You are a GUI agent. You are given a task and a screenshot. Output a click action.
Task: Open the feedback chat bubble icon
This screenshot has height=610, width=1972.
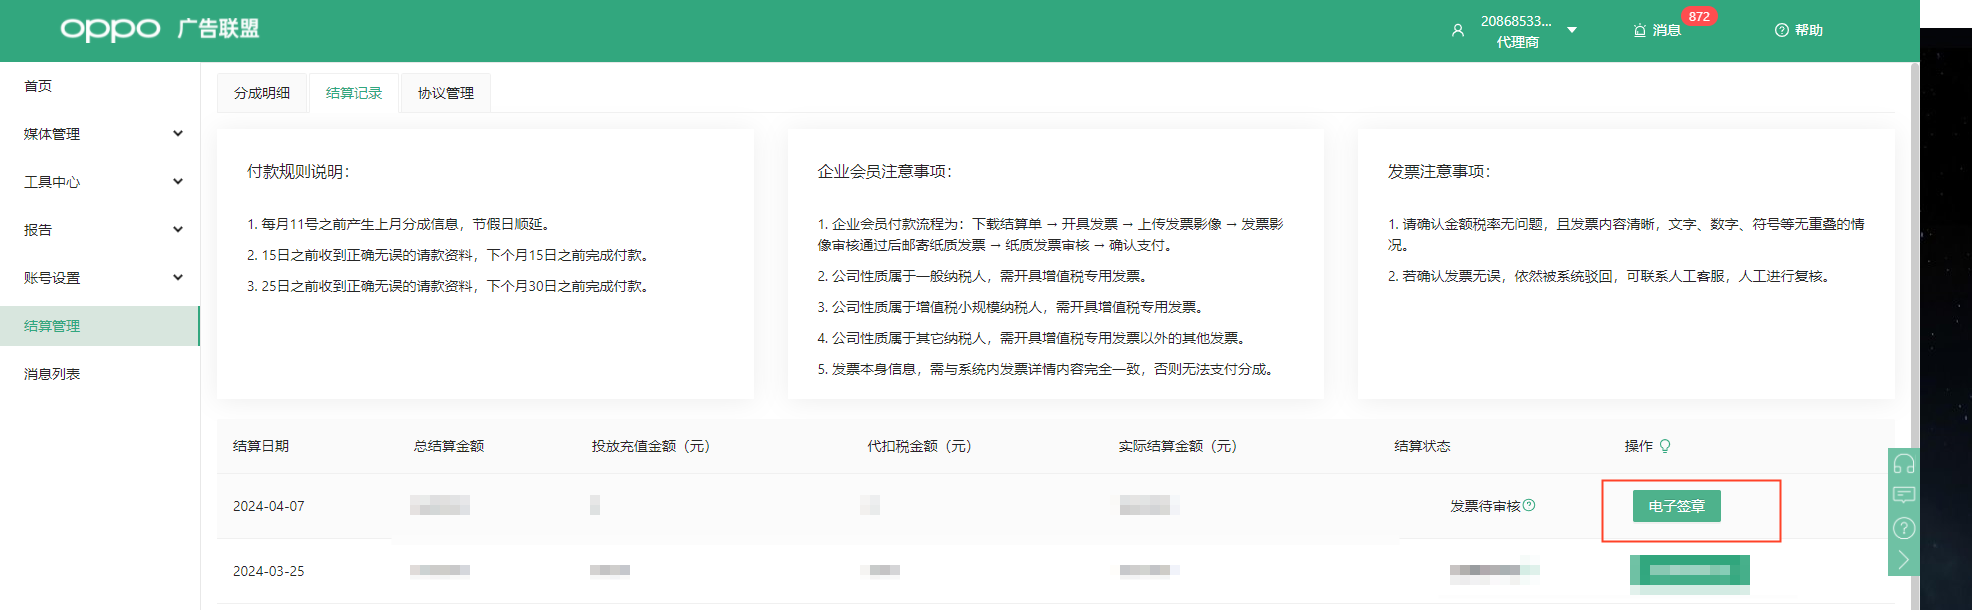(1903, 495)
